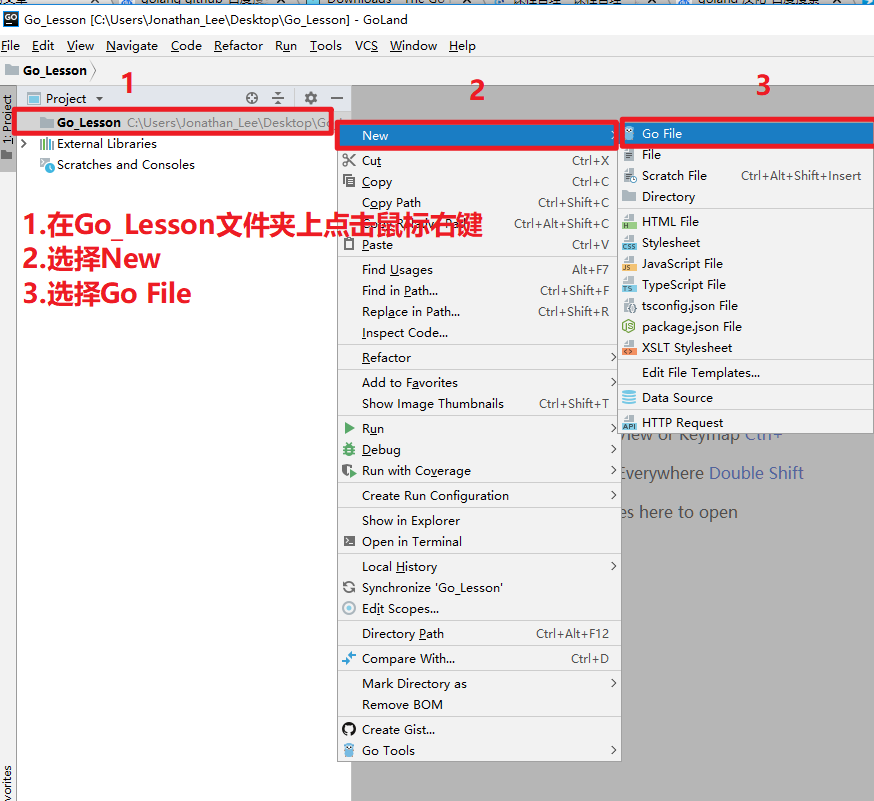874x801 pixels.
Task: Expand the Add to Favorites submenu arrow
Action: (613, 382)
